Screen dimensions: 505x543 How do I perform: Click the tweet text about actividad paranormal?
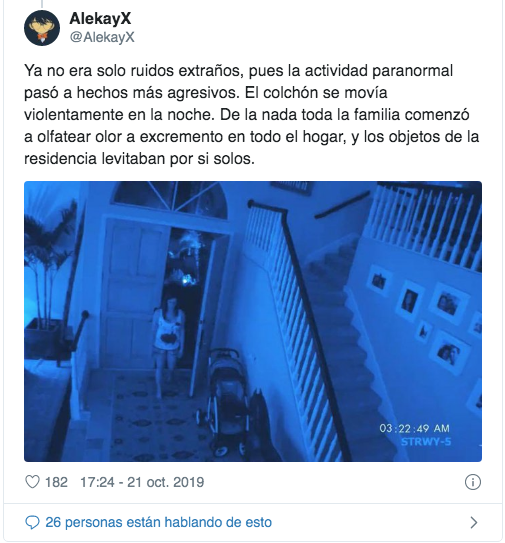point(251,115)
